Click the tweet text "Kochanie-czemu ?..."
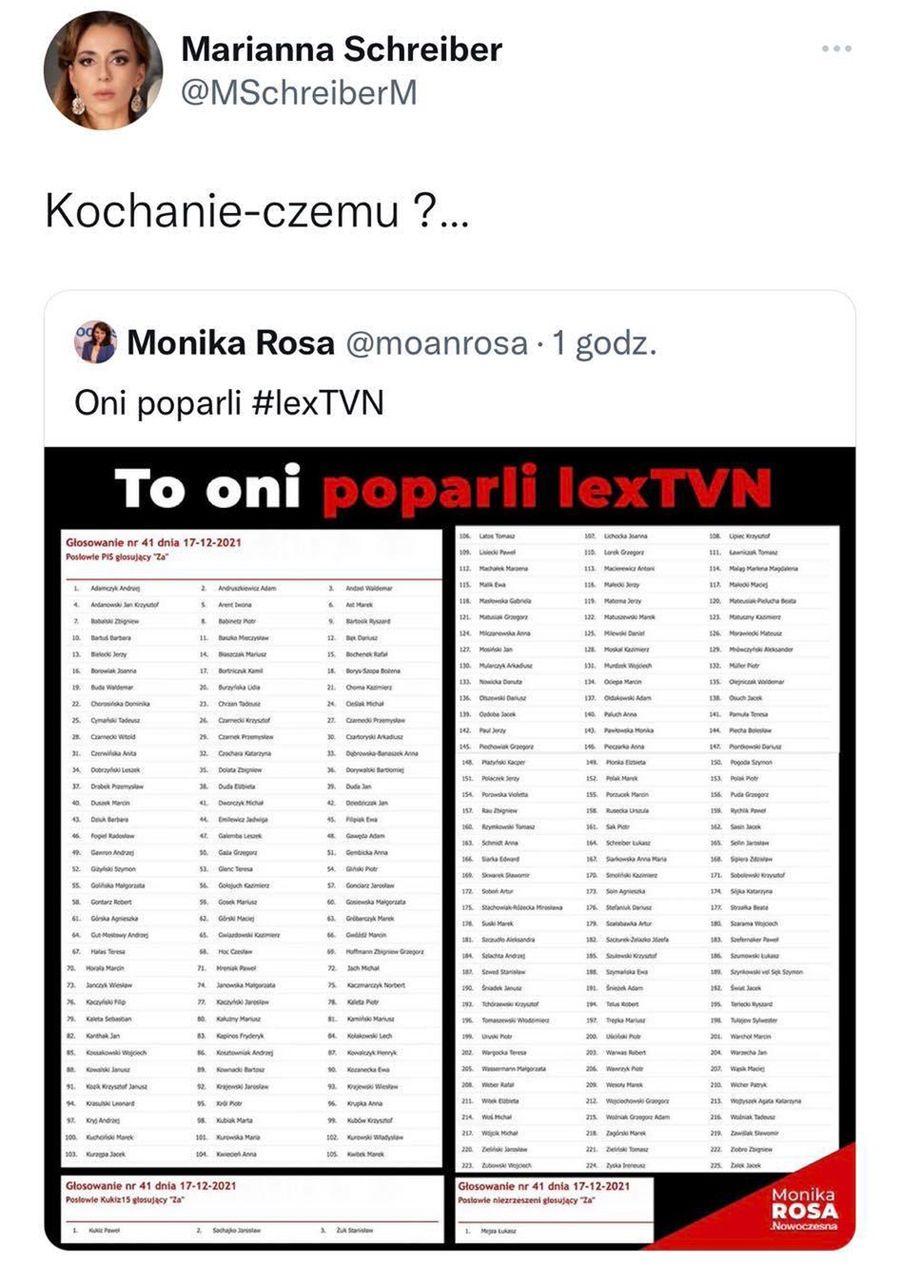The width and height of the screenshot is (900, 1282). click(255, 213)
